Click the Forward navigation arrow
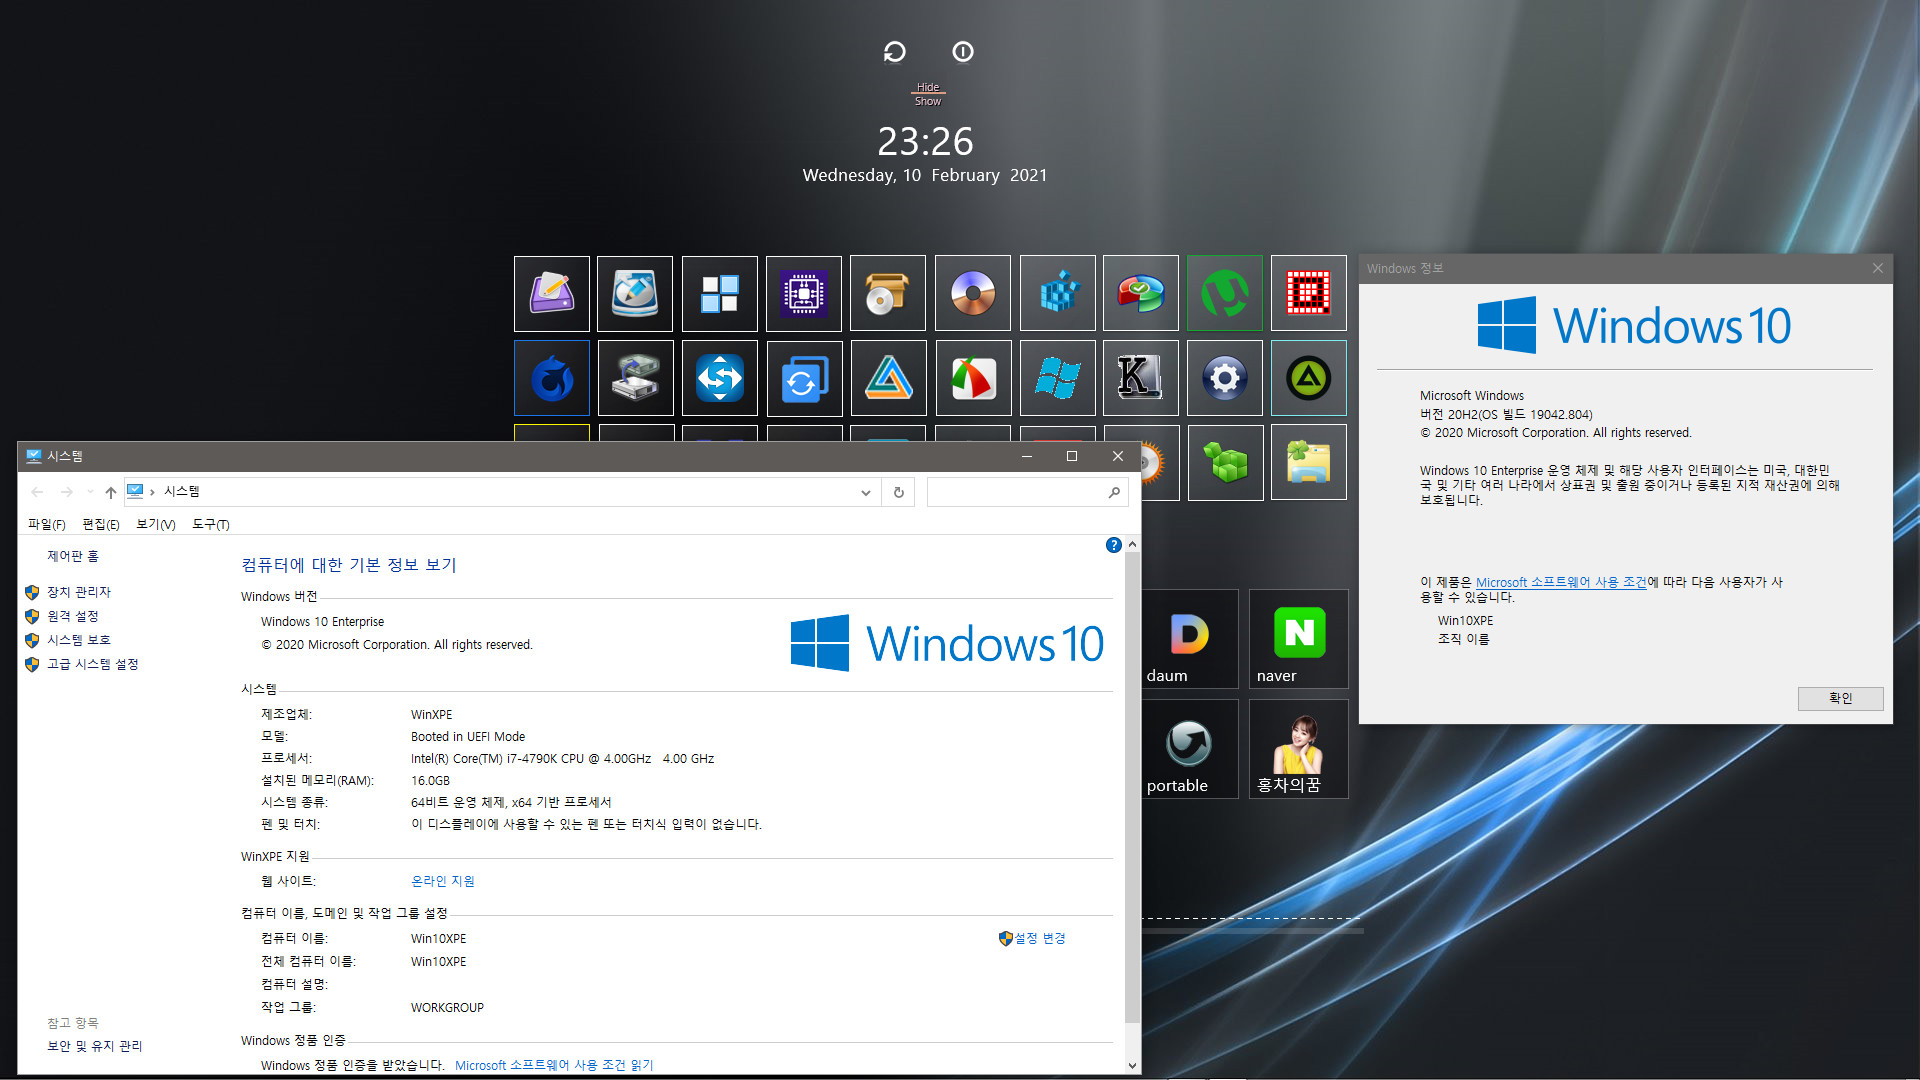 coord(66,492)
